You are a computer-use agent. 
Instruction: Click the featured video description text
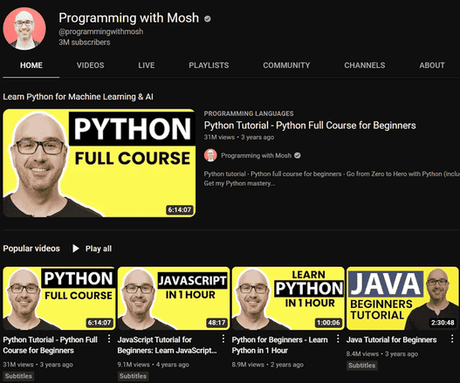click(x=332, y=179)
